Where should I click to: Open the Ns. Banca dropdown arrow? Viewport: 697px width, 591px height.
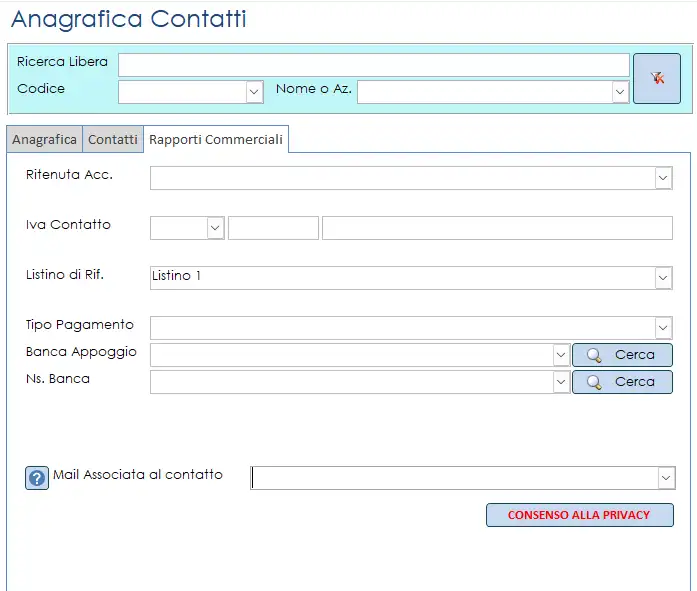[561, 382]
